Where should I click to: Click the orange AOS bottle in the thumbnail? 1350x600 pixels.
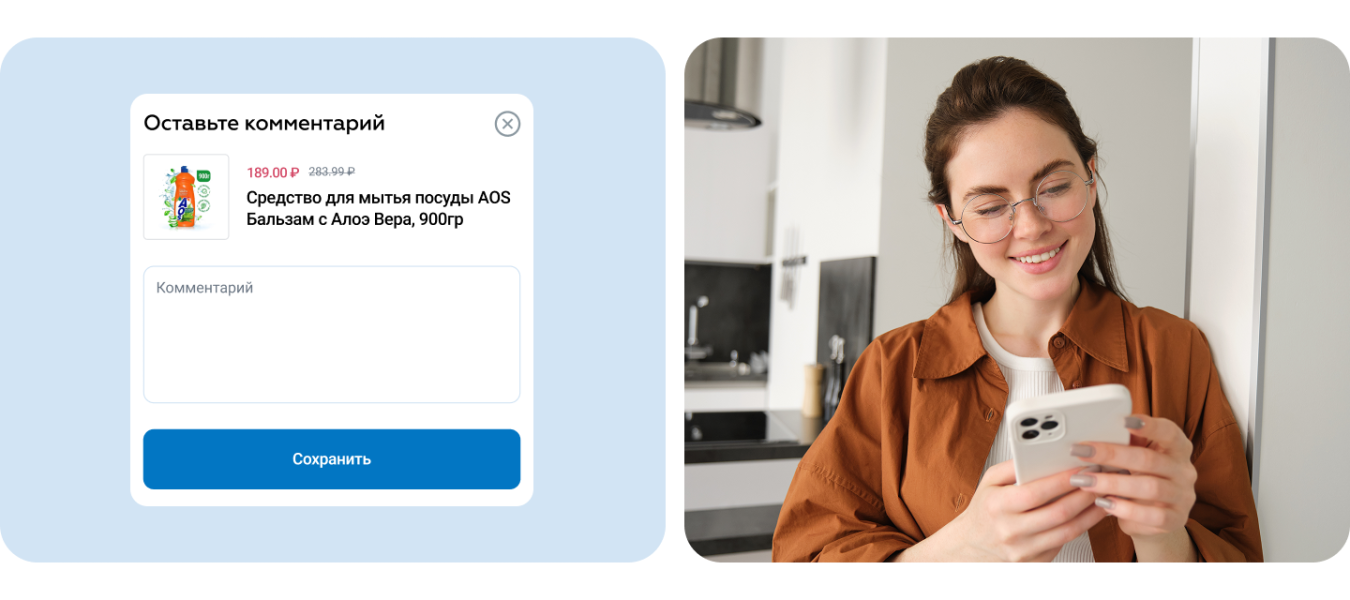coord(184,197)
